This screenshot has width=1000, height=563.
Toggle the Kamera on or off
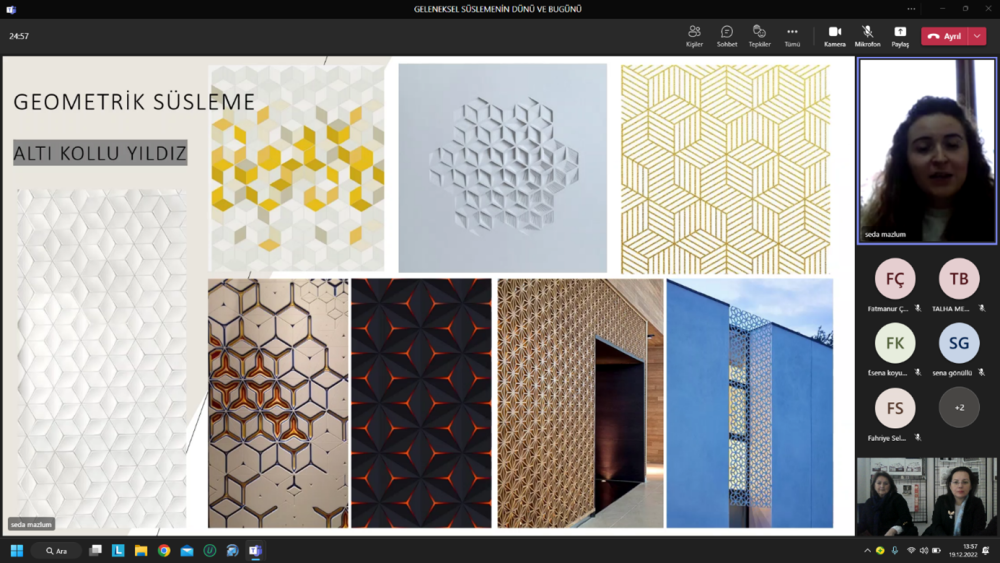[834, 36]
